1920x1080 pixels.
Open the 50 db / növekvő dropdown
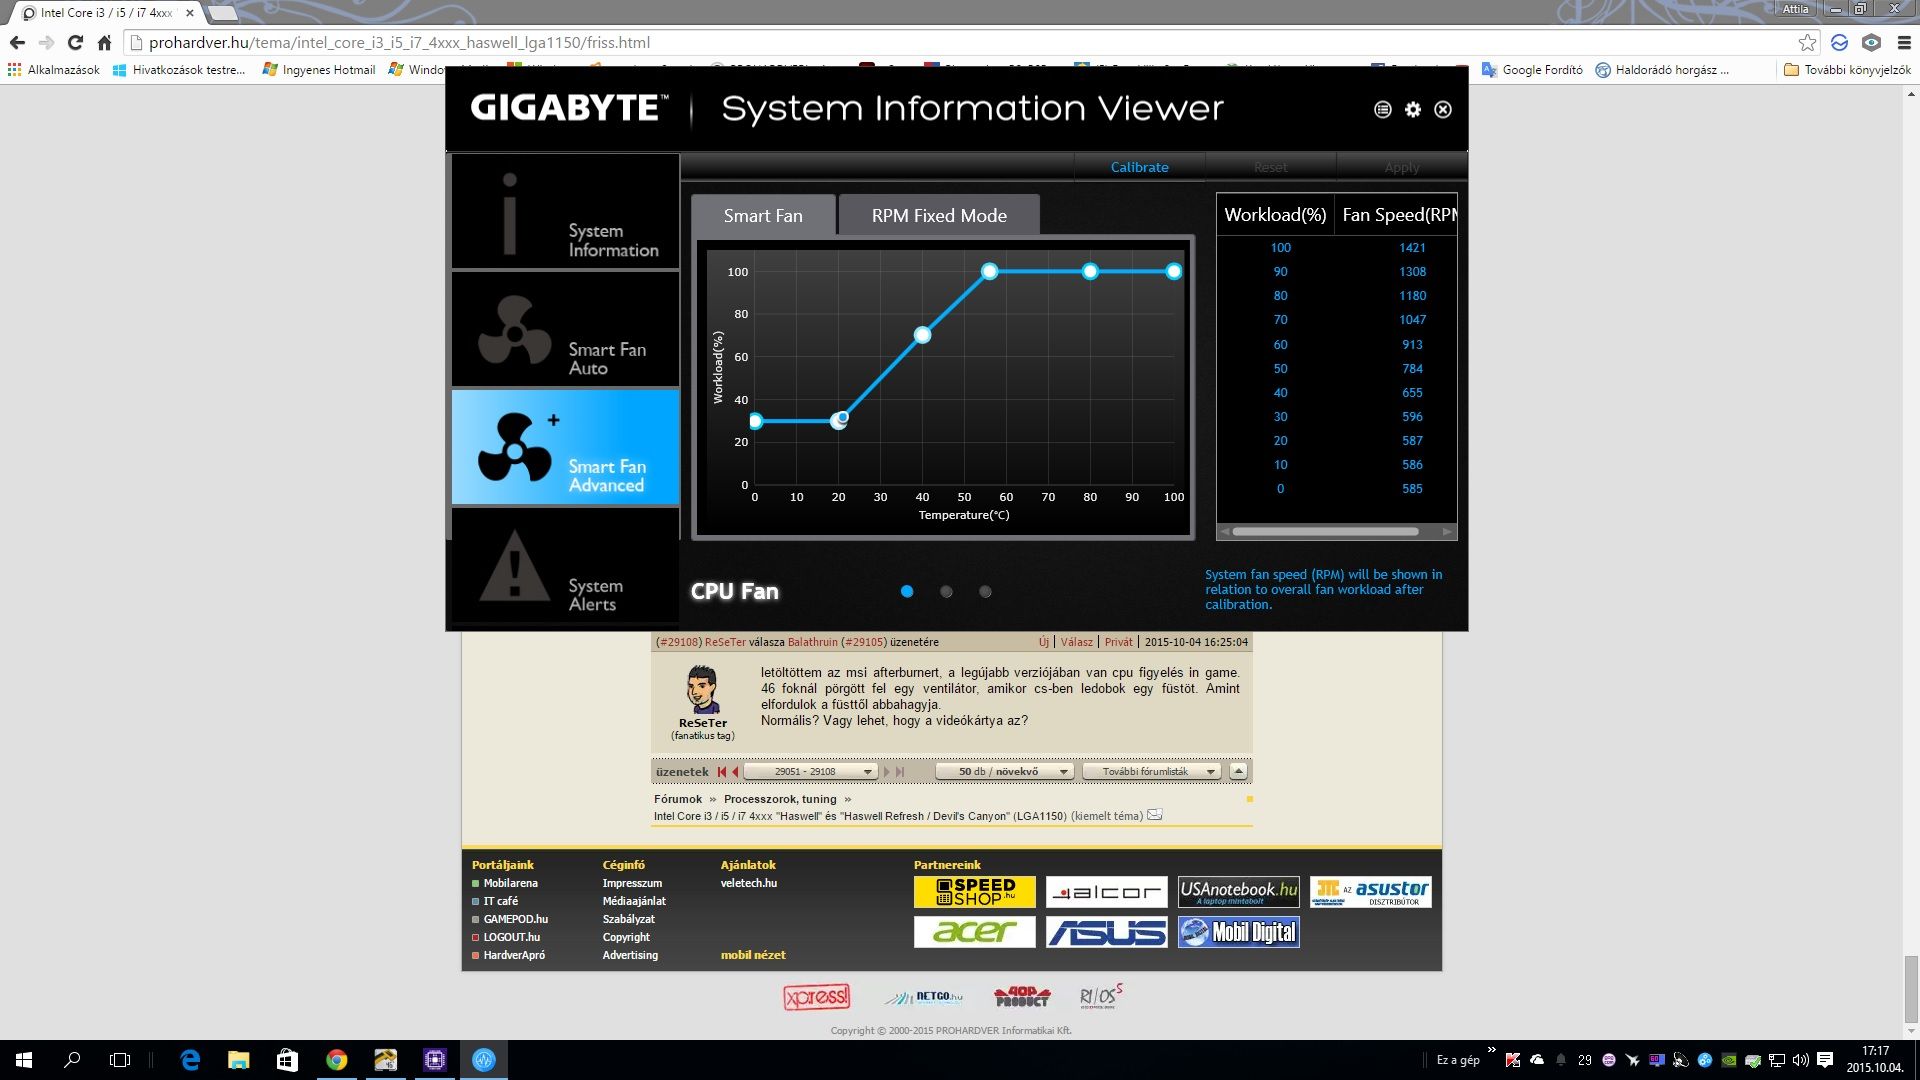click(1004, 771)
